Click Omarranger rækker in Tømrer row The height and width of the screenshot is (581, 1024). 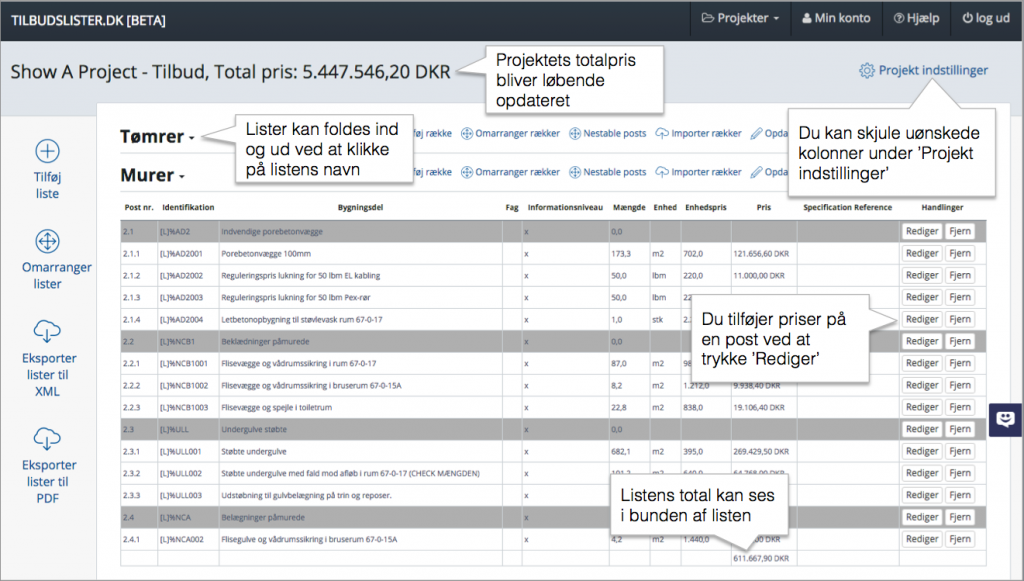click(x=511, y=133)
